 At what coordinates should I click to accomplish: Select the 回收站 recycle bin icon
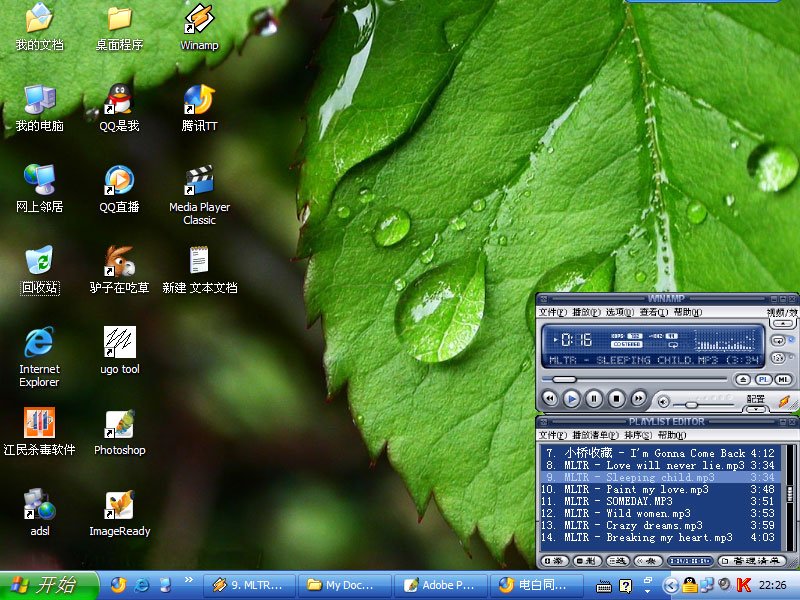point(39,262)
